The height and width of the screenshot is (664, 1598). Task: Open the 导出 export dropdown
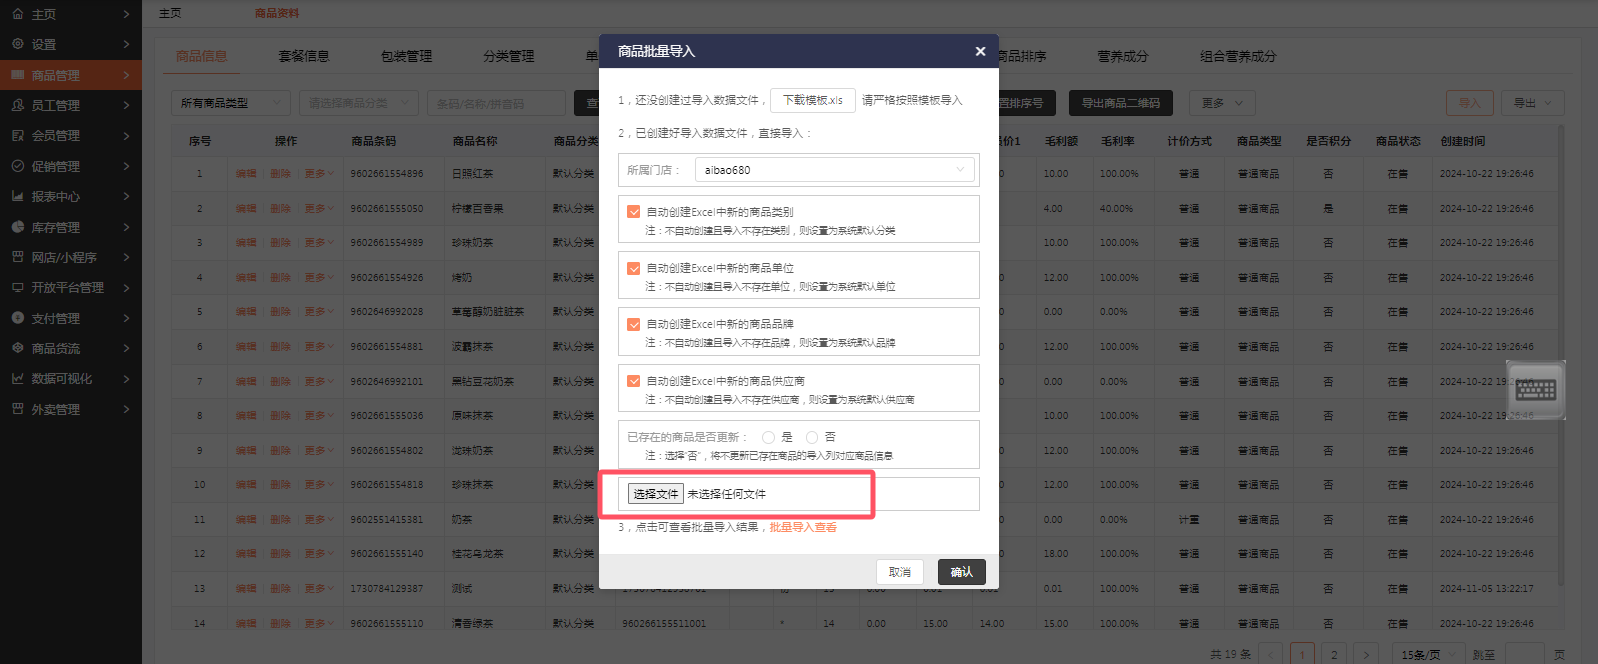point(1532,103)
